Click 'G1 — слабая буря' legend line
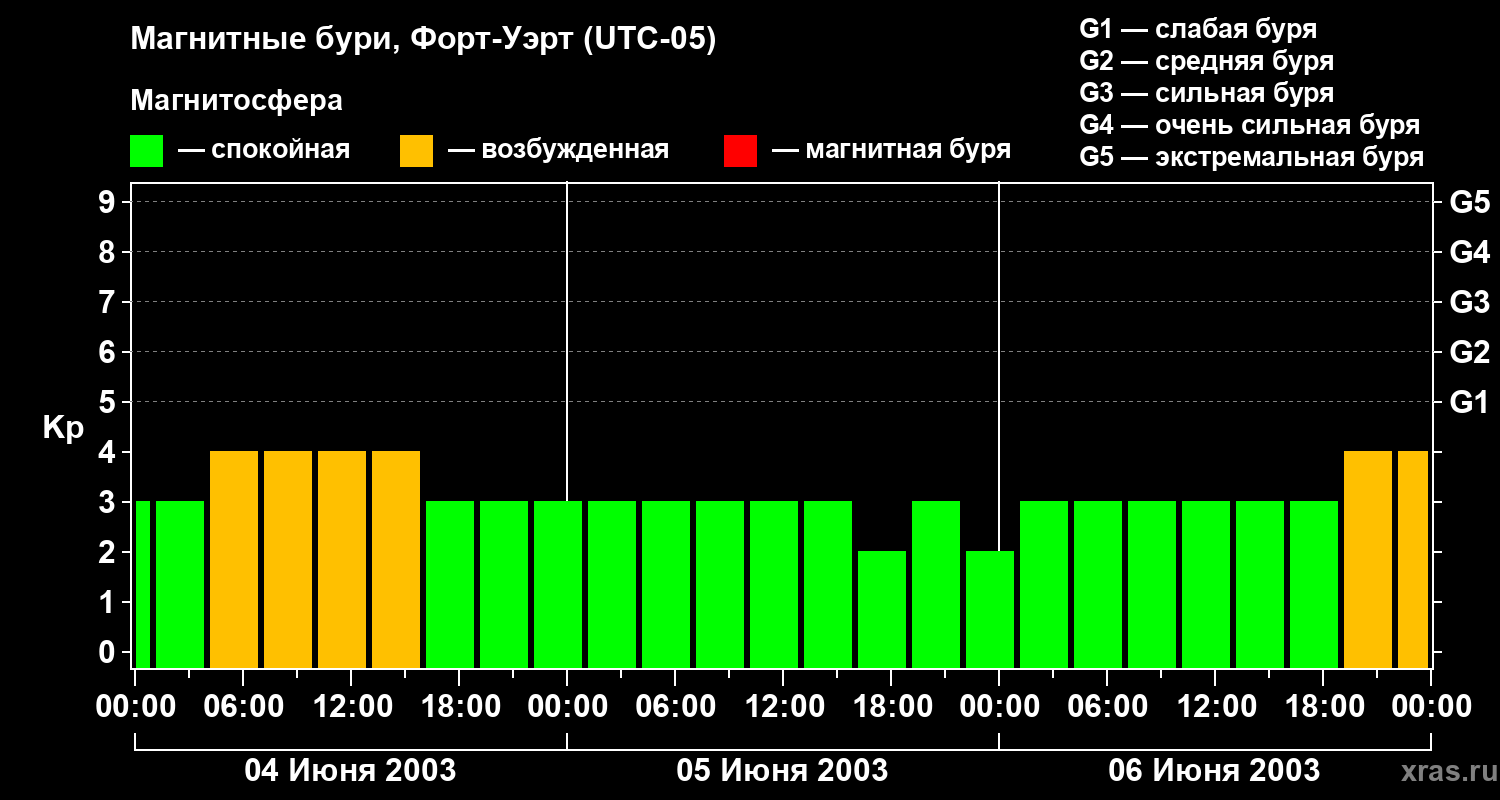This screenshot has width=1500, height=800. 1198,29
